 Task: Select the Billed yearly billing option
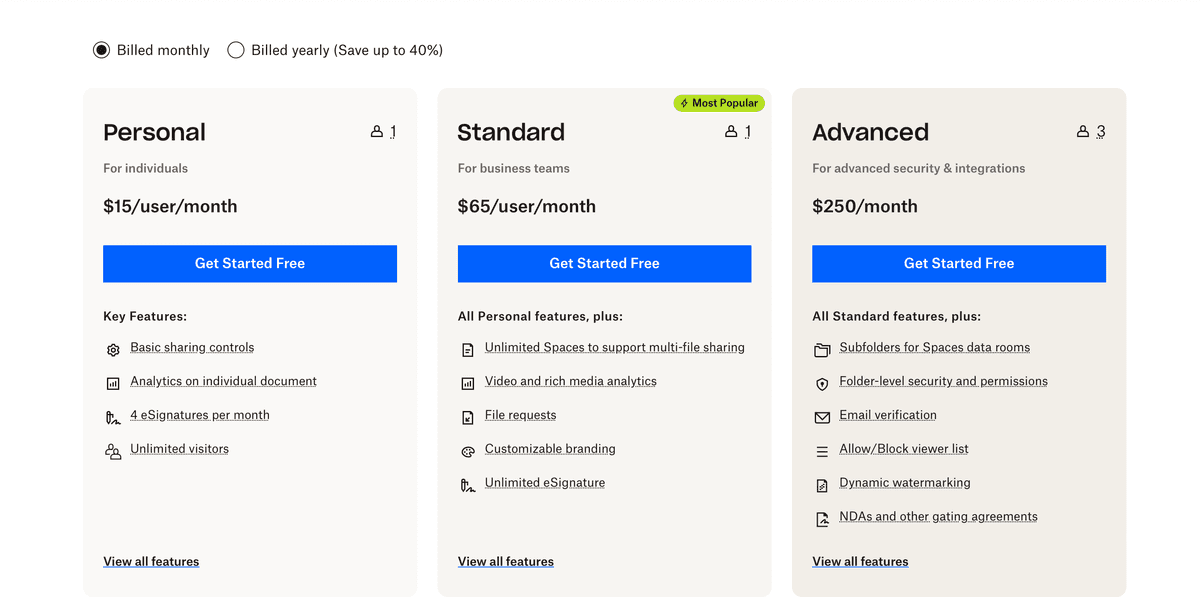coord(236,49)
